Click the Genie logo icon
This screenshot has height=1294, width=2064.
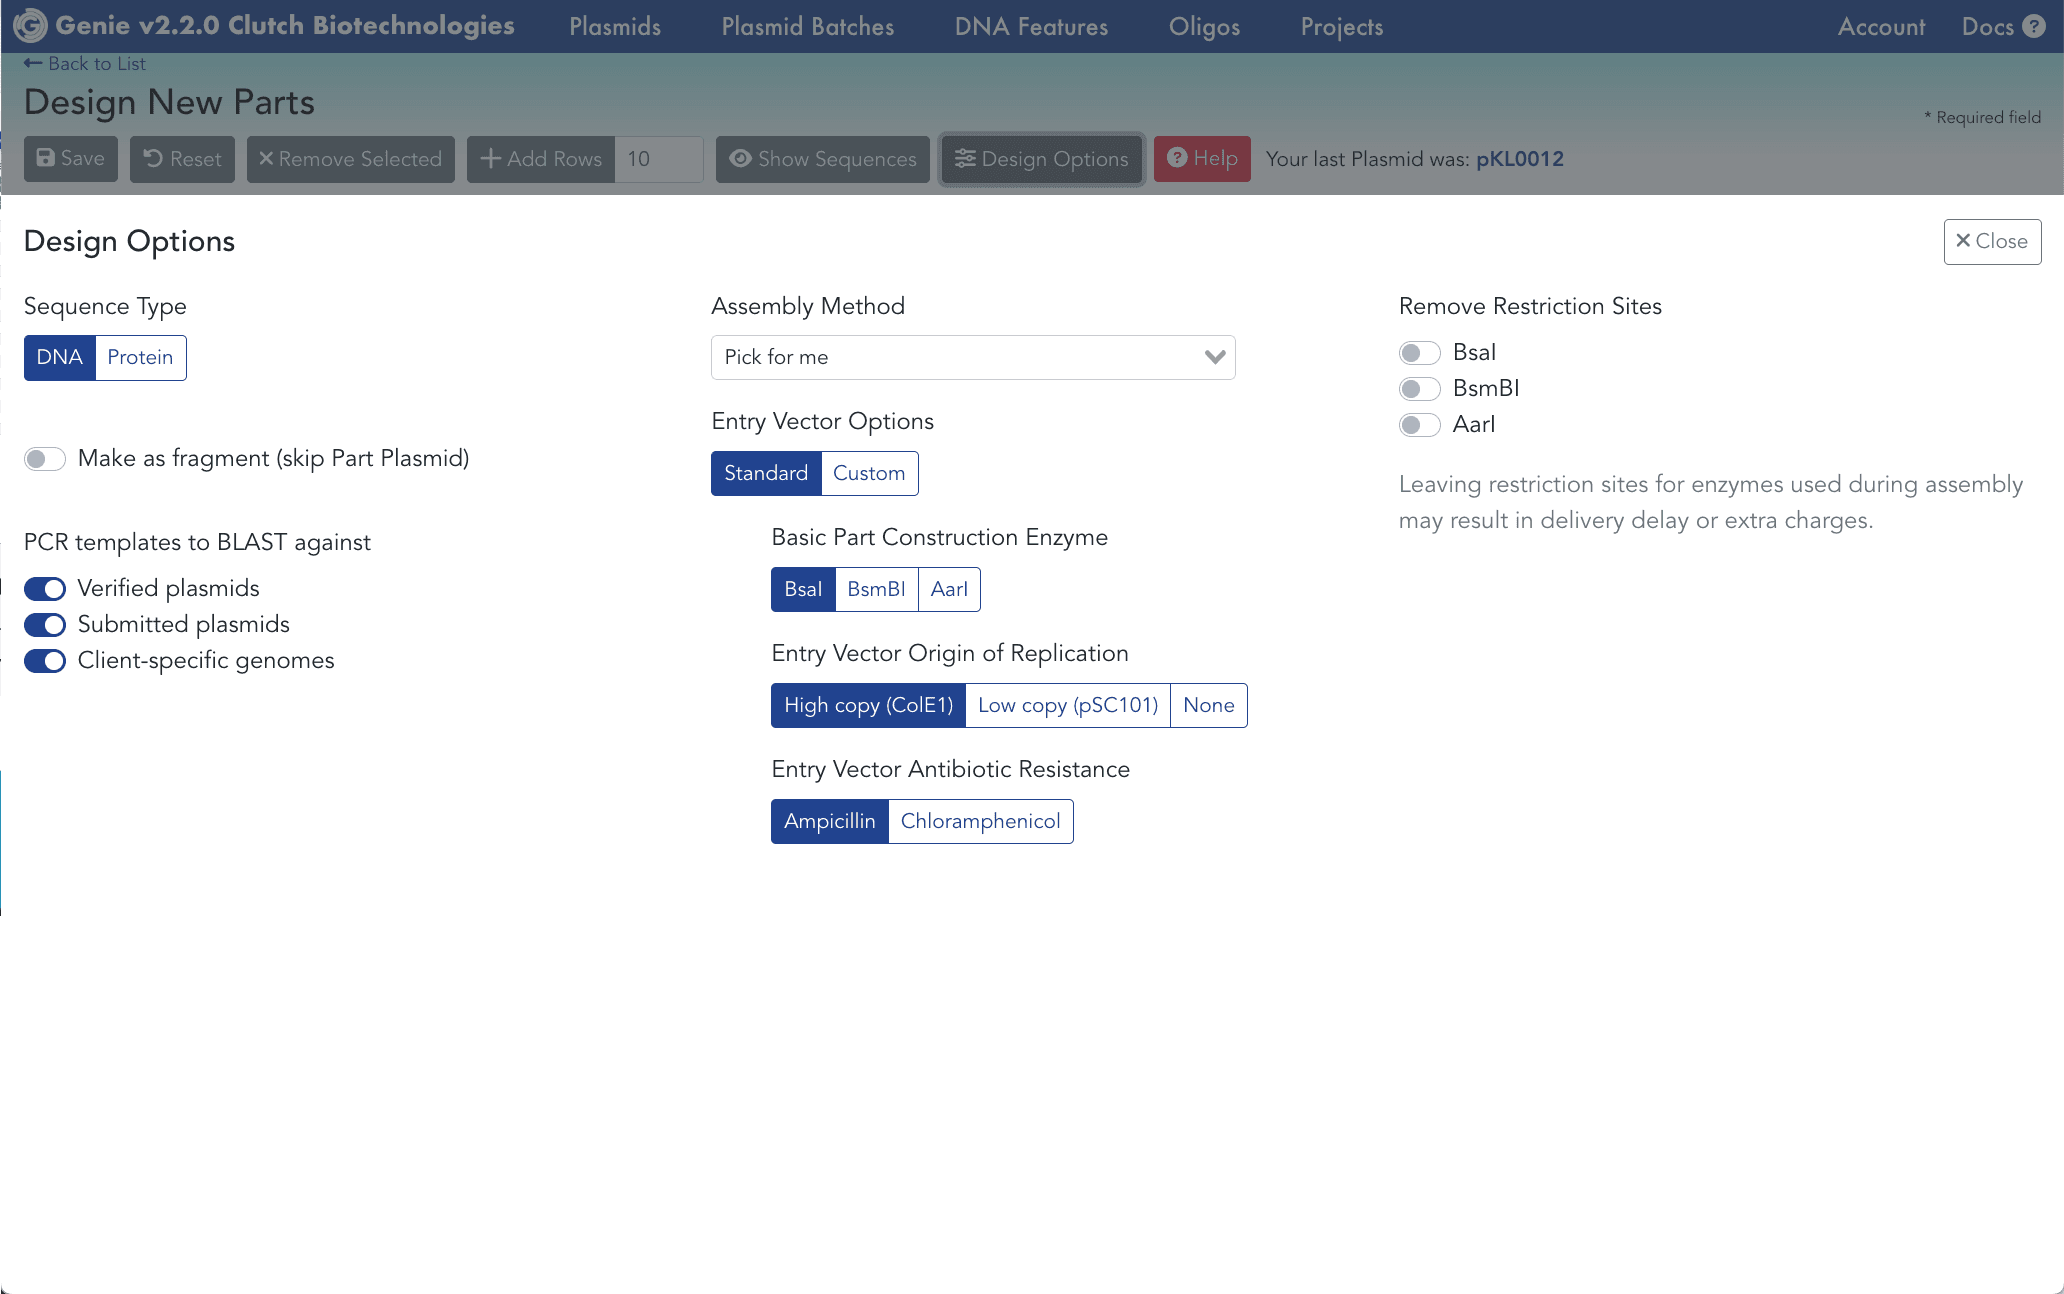30,26
